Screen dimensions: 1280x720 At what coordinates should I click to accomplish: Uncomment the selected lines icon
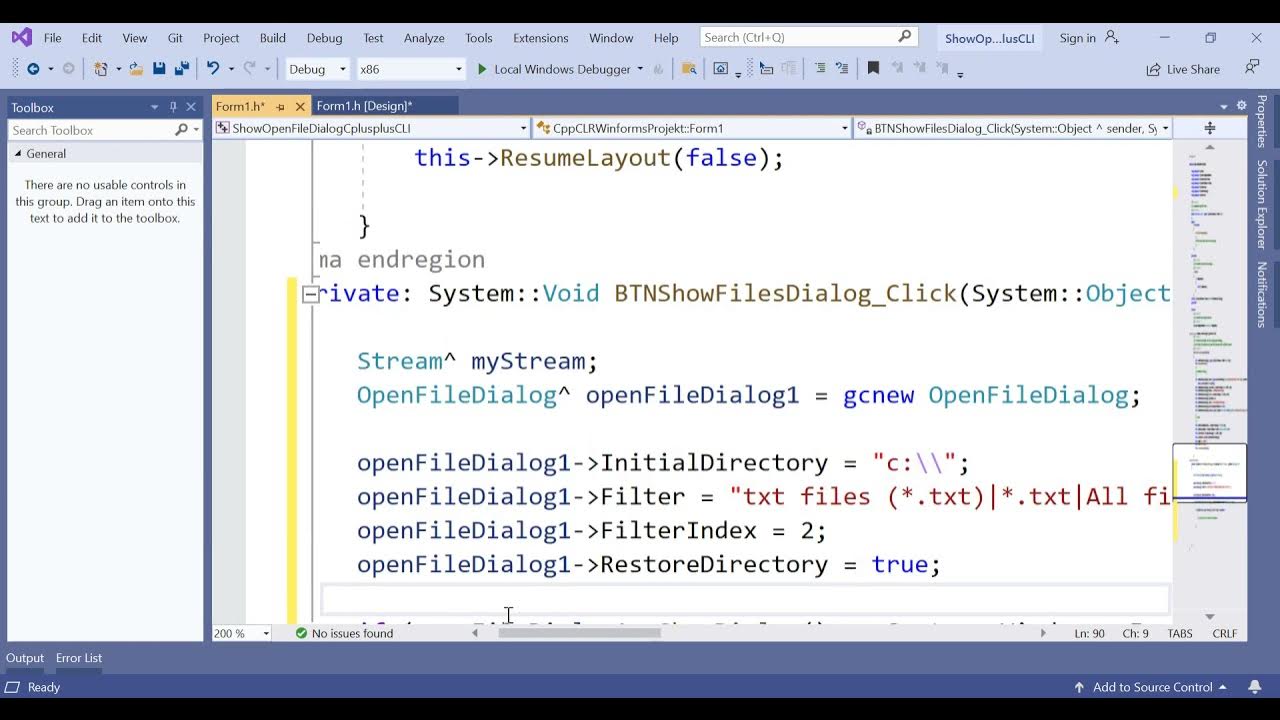(x=842, y=69)
